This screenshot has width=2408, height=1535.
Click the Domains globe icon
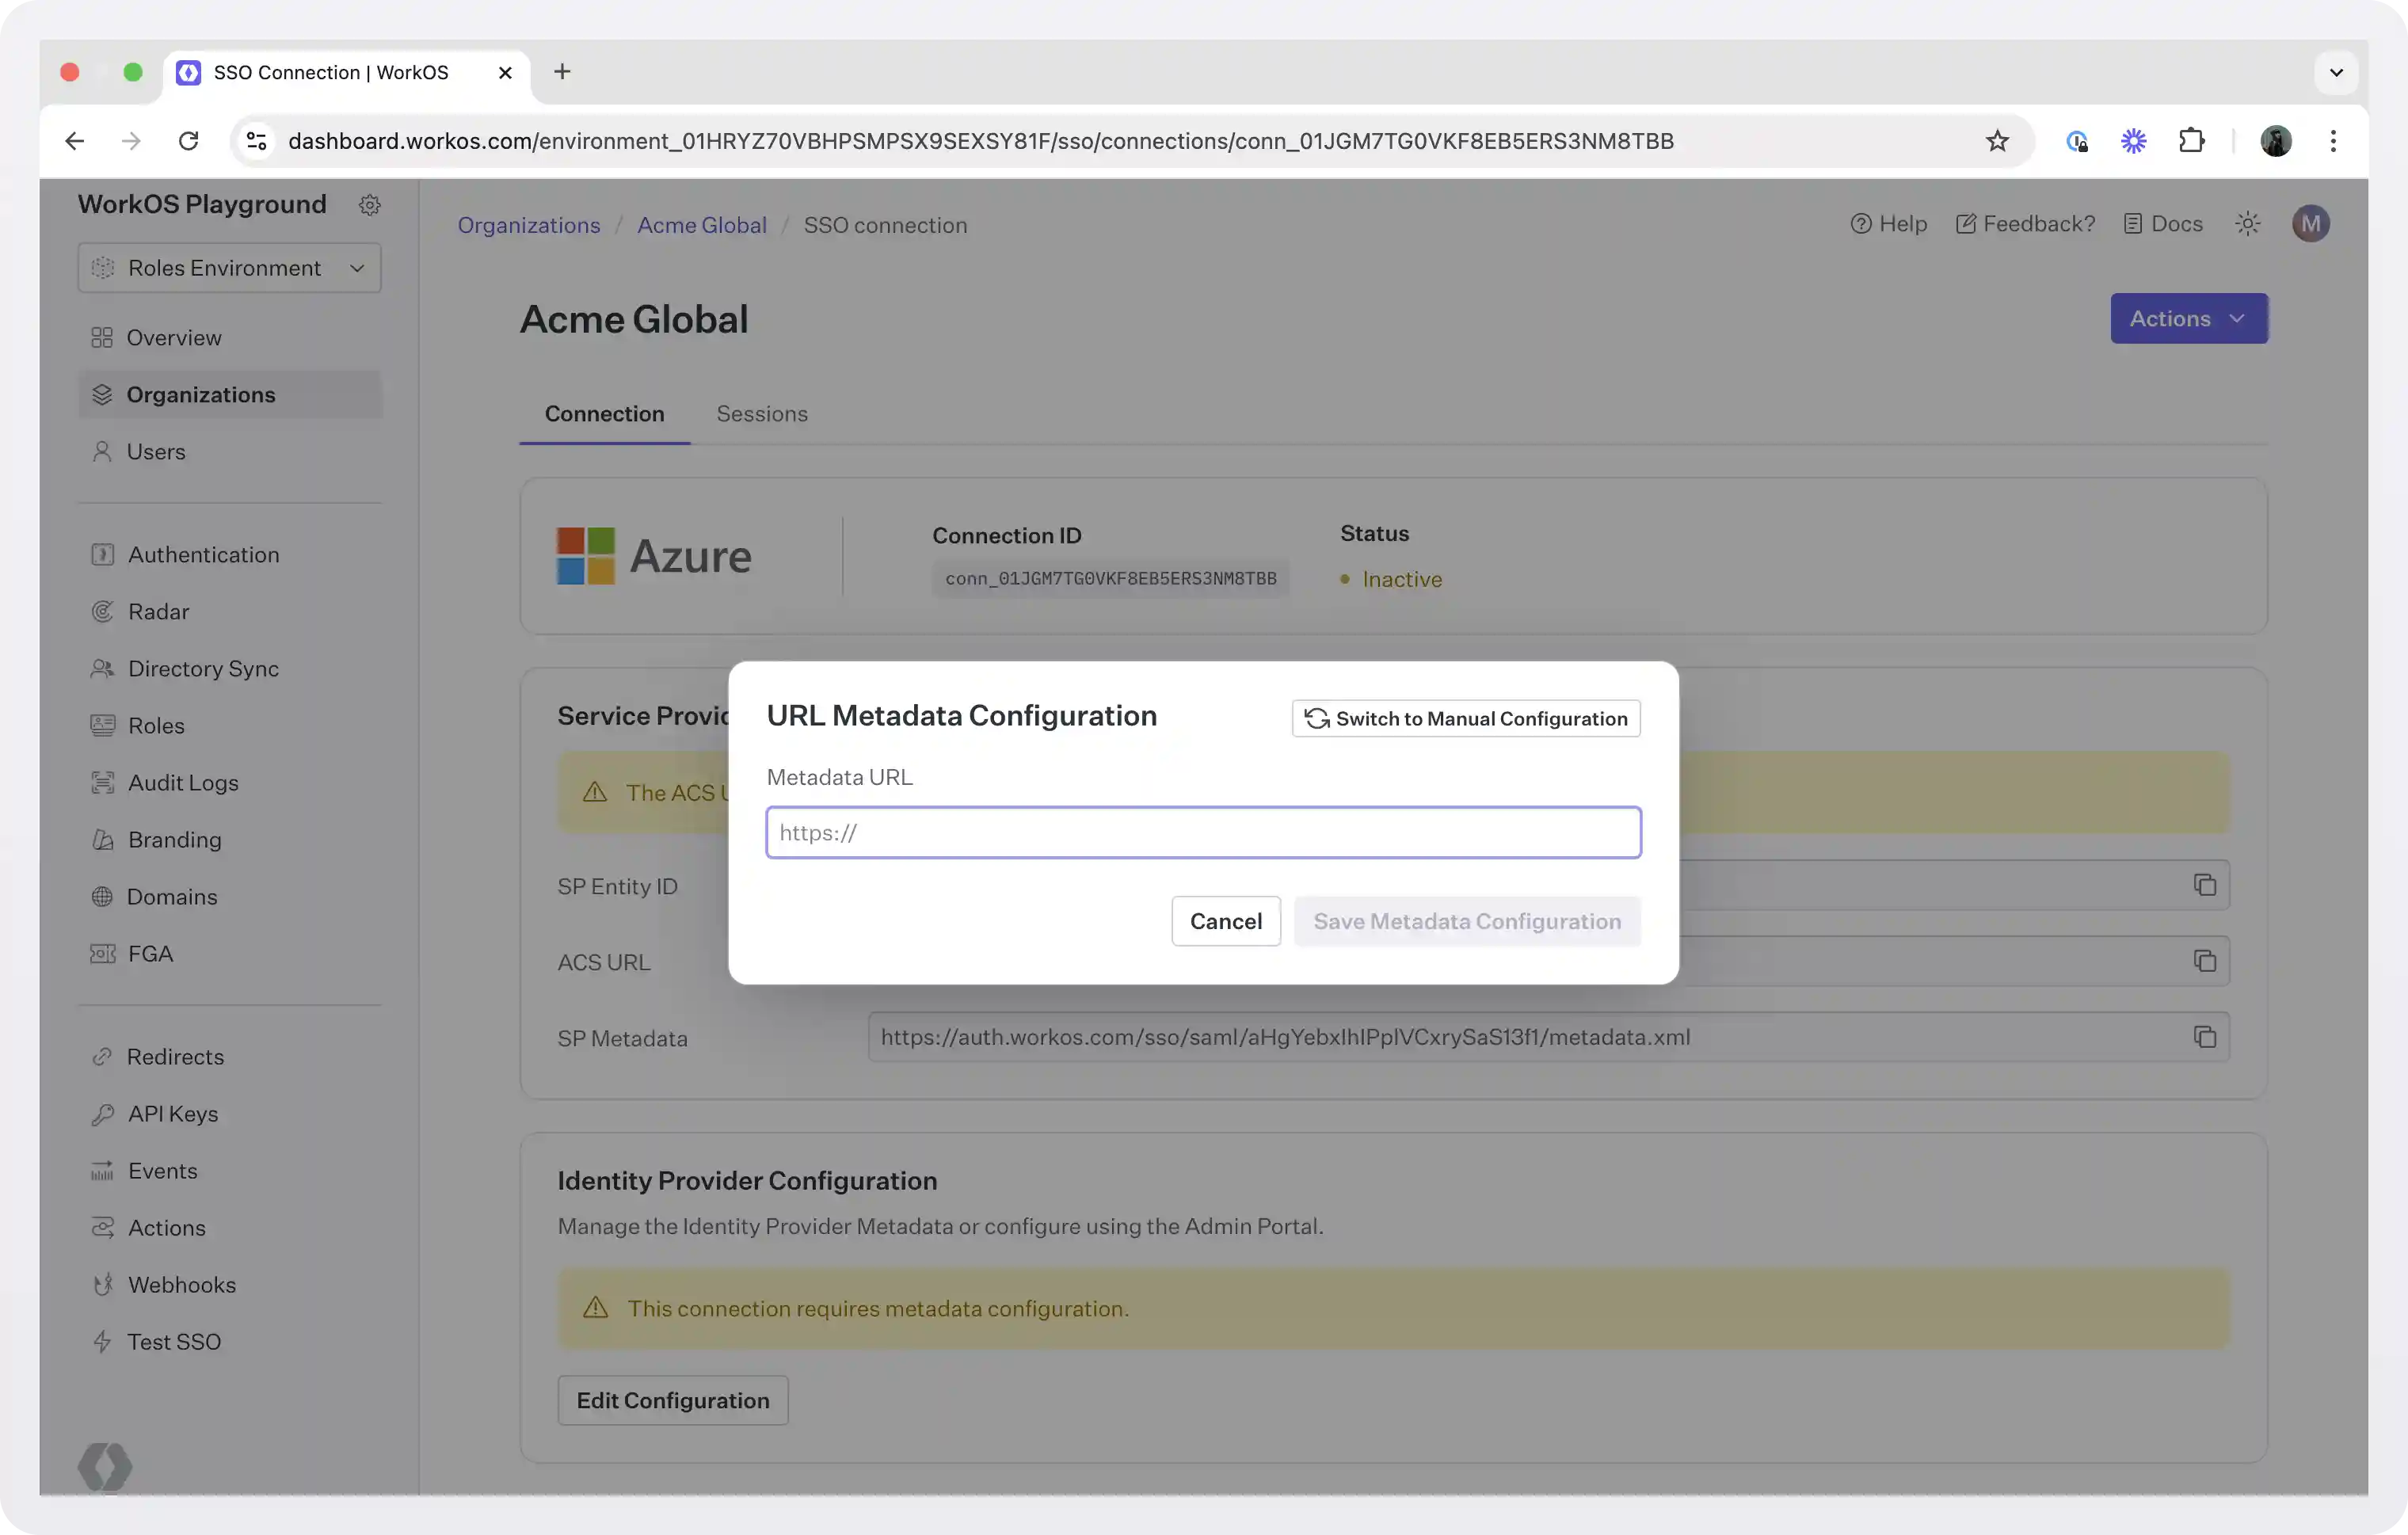pyautogui.click(x=102, y=897)
